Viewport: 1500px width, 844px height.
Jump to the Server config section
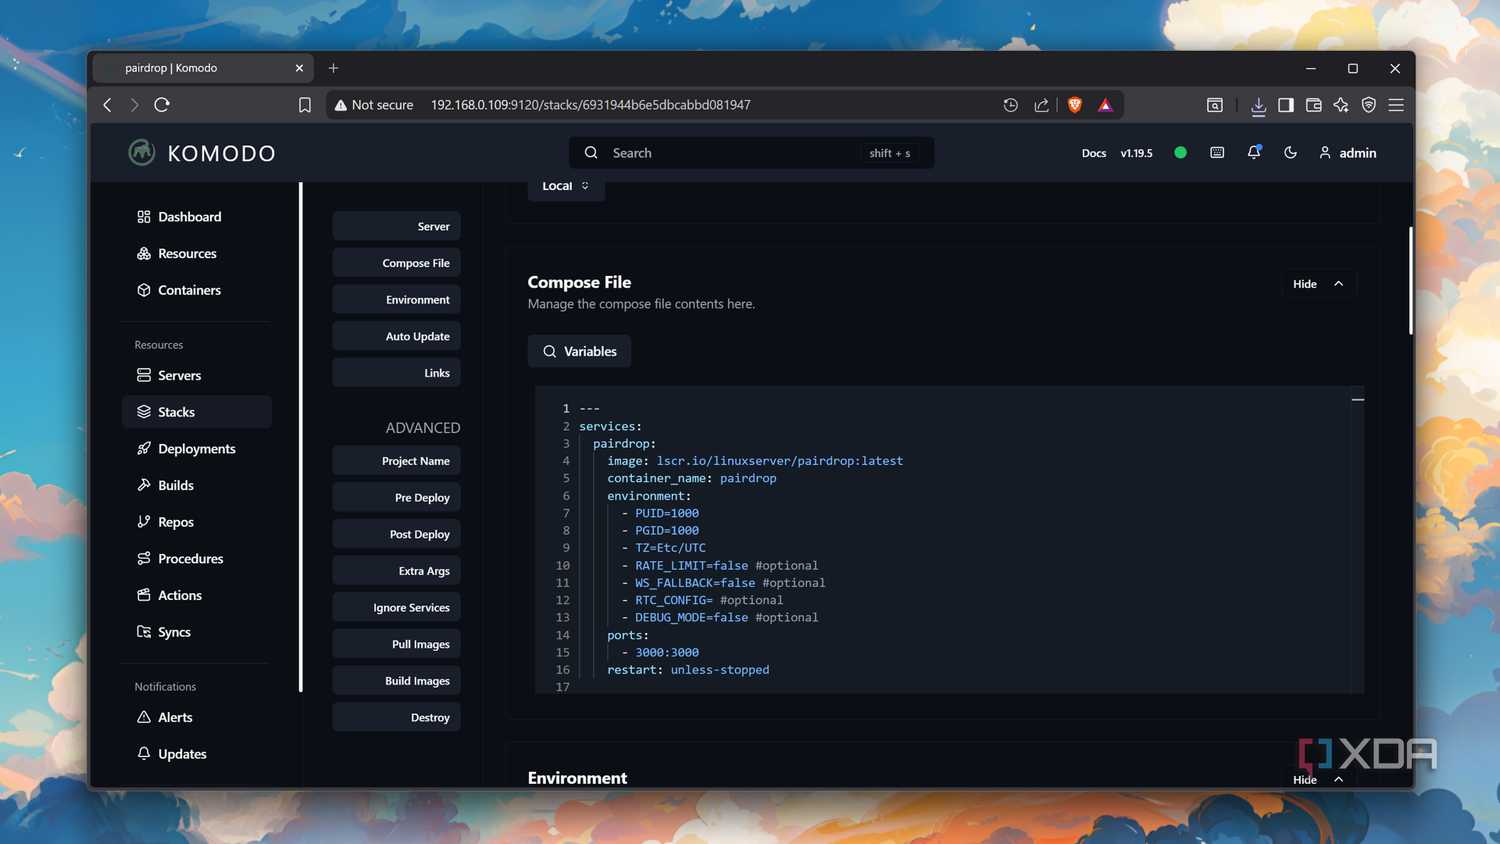[396, 227]
